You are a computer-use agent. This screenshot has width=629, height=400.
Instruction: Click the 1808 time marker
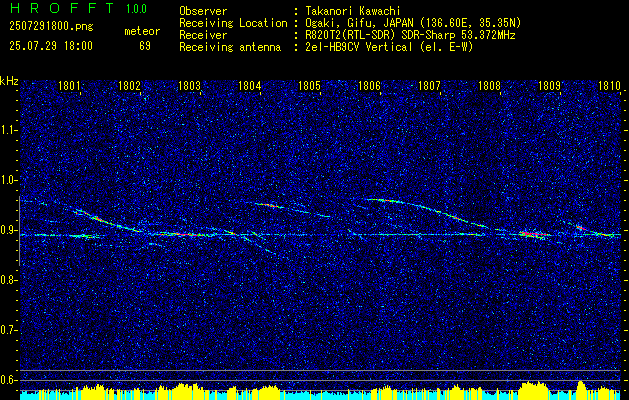[x=489, y=85]
